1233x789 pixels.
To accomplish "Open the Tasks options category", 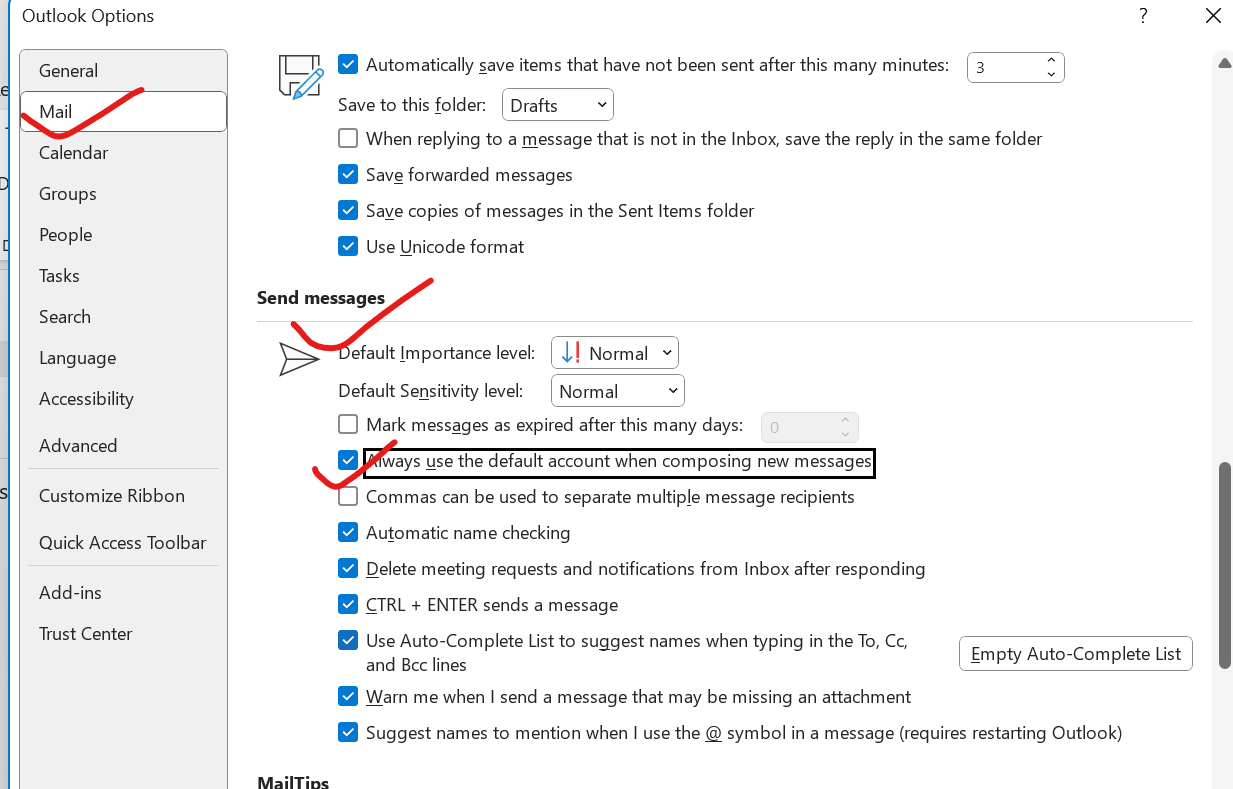I will tap(123, 276).
